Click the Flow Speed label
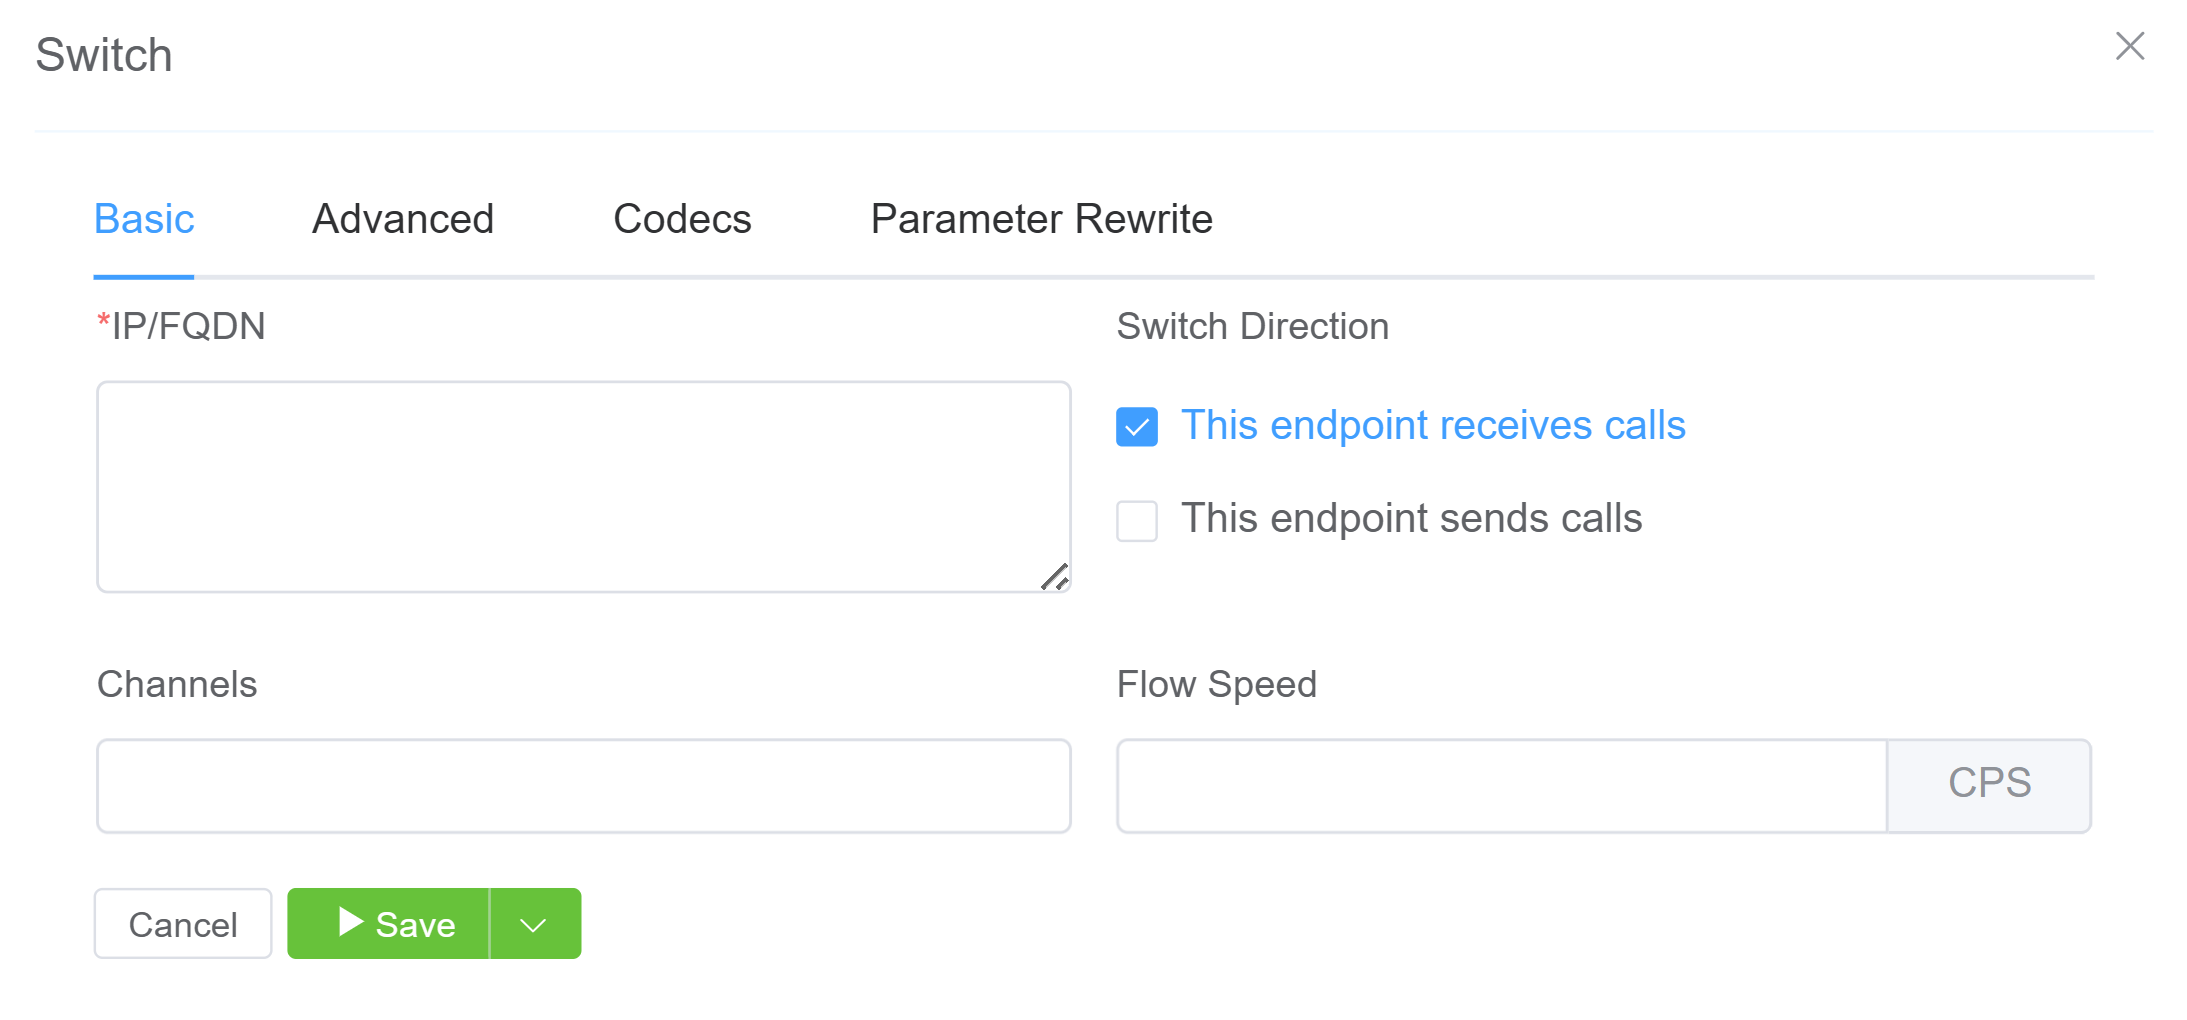 (x=1216, y=685)
